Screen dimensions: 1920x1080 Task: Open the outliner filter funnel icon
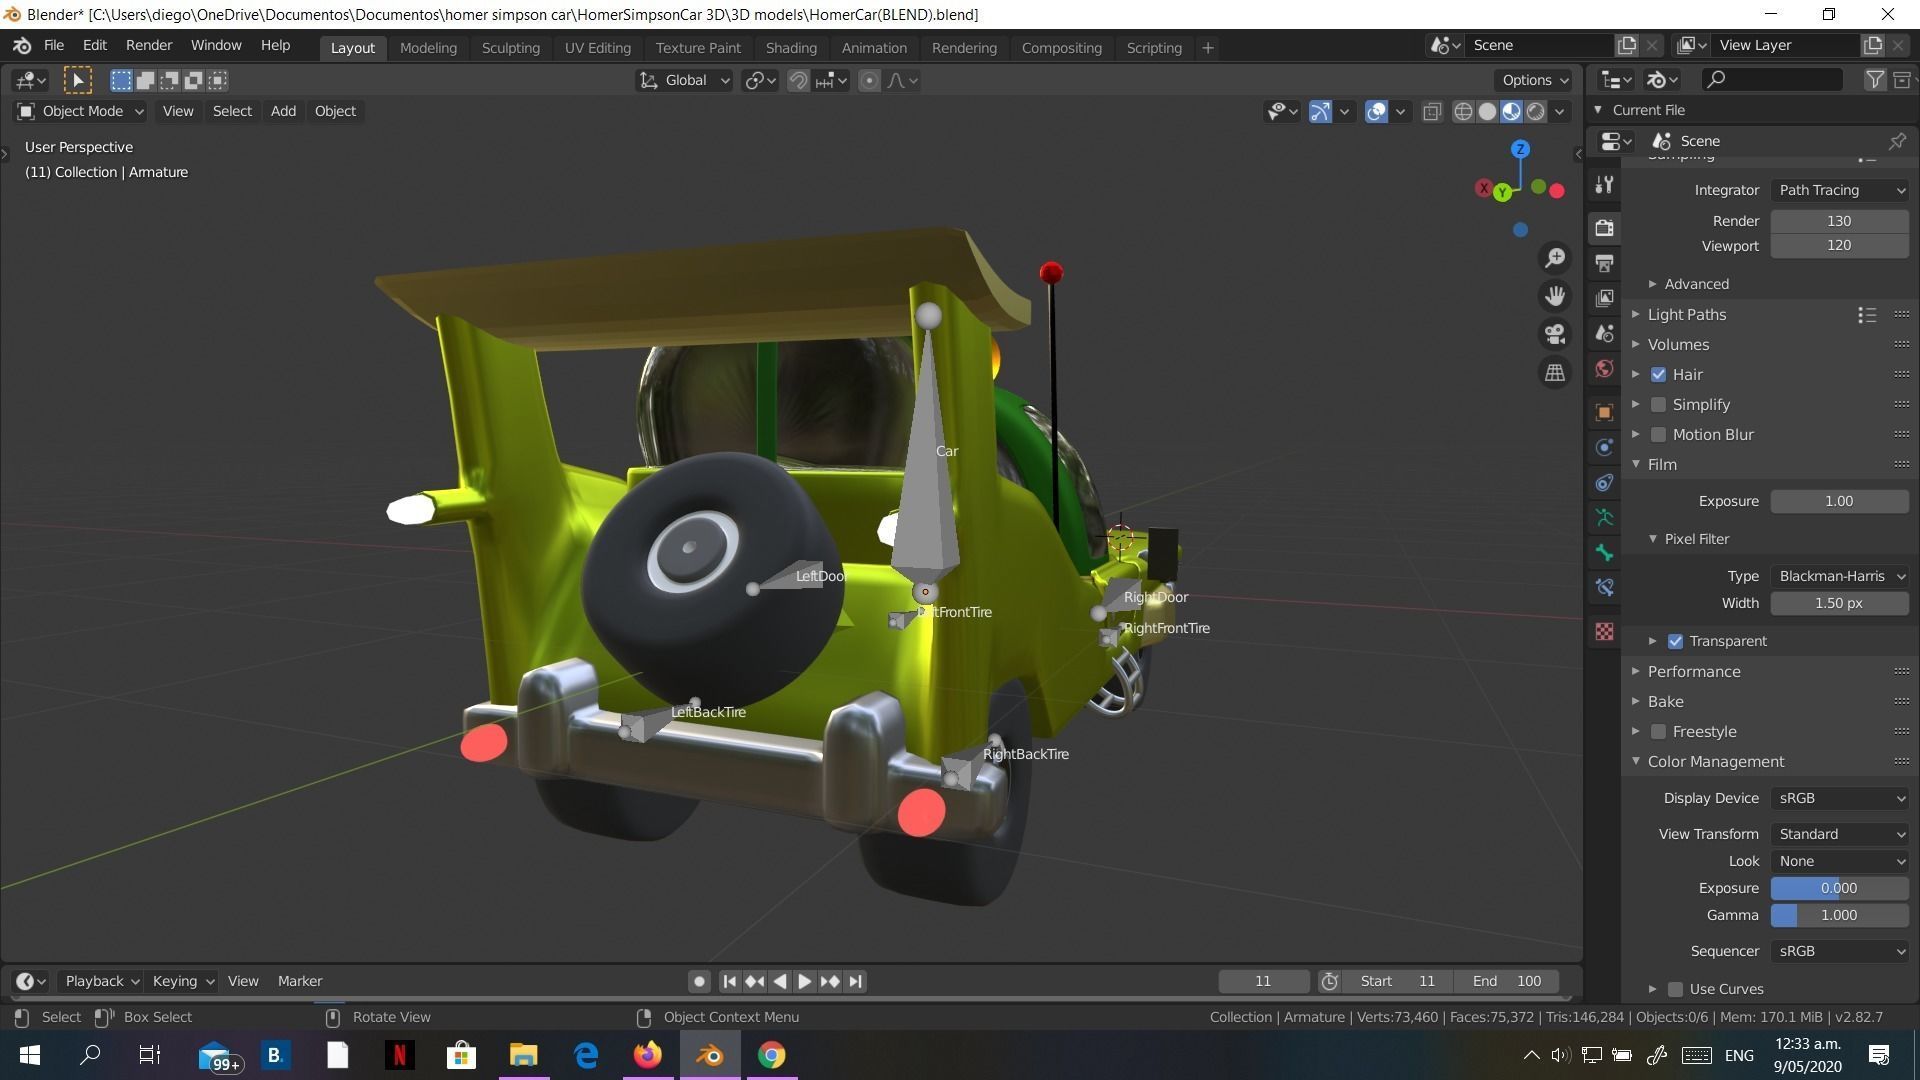pos(1875,79)
